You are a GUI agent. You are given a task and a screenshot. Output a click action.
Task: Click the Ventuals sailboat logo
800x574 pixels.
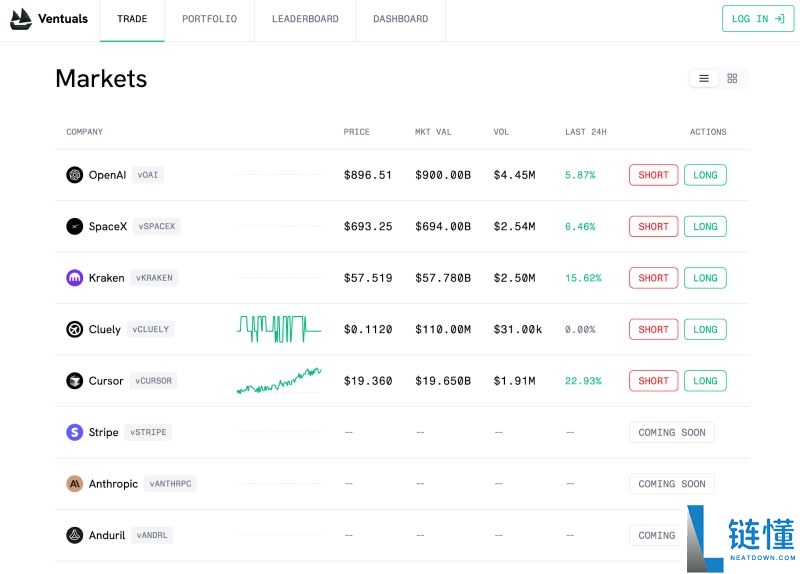(21, 19)
